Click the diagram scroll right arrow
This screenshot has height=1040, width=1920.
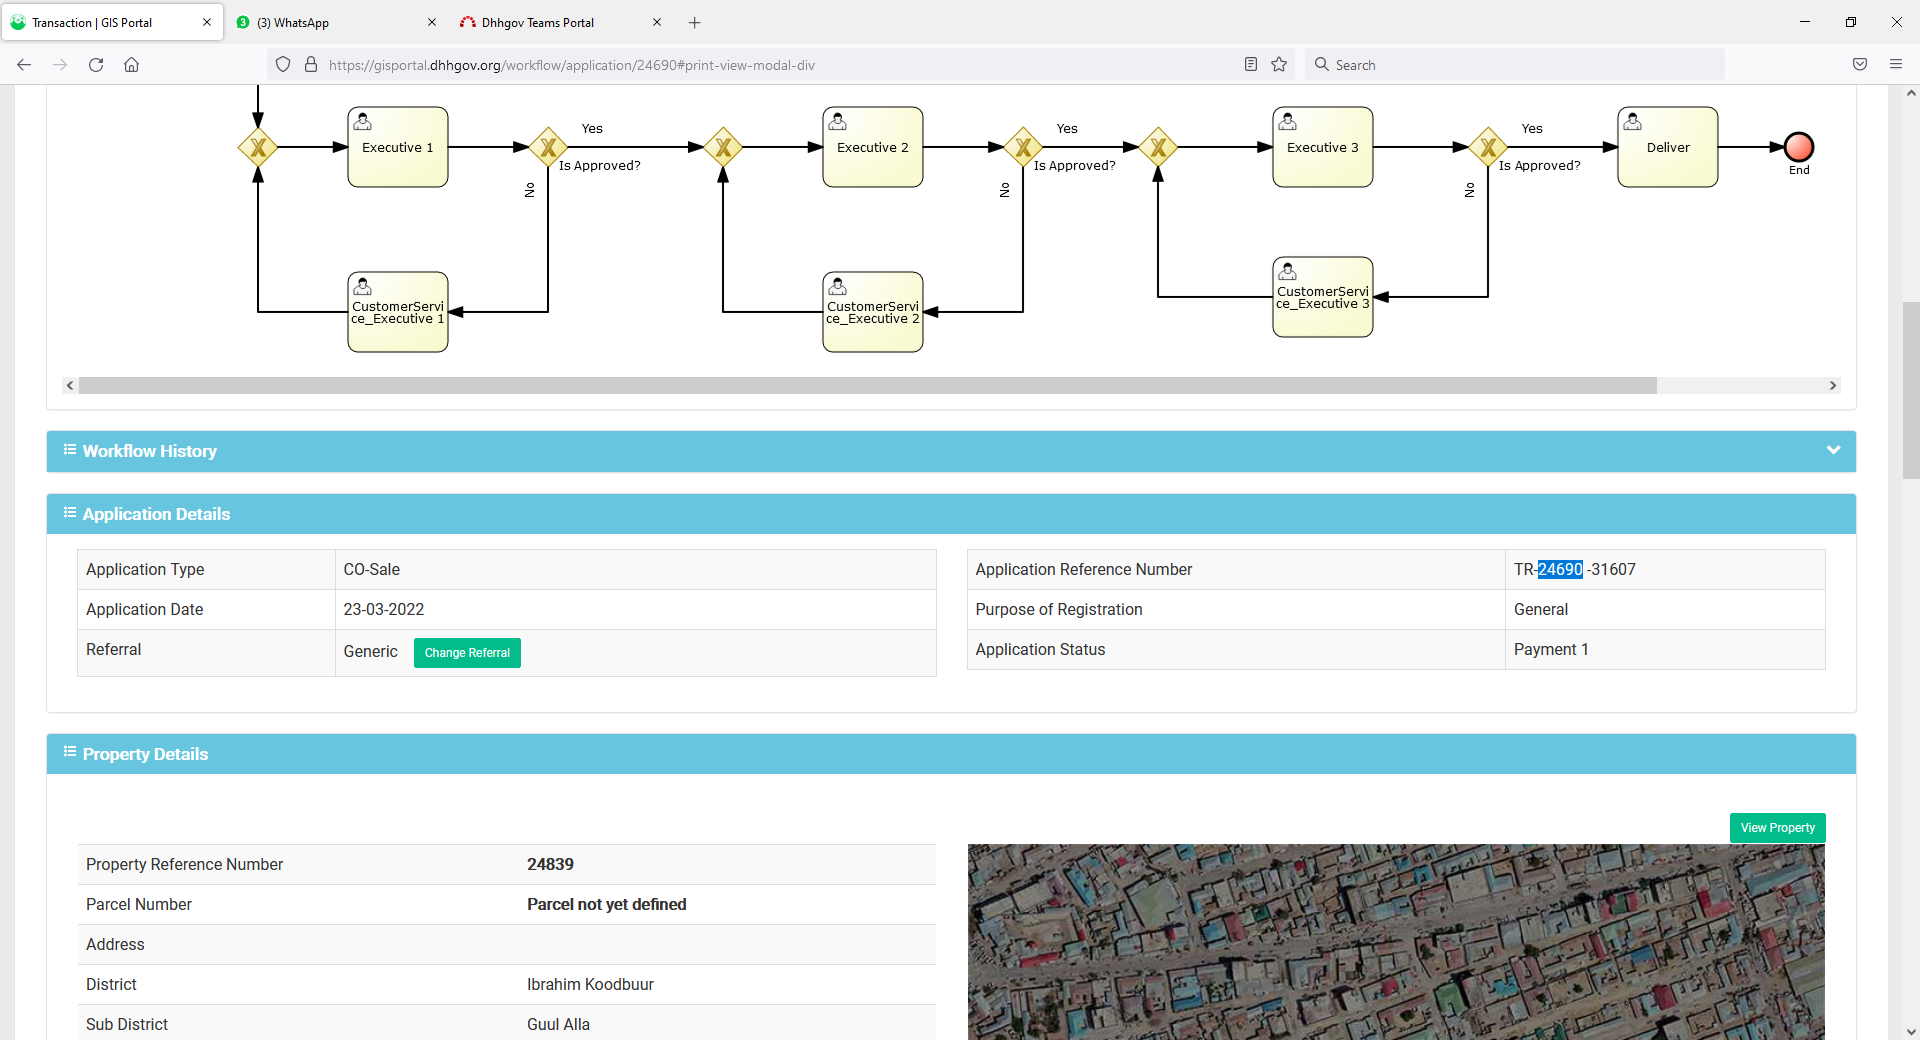(x=1833, y=385)
